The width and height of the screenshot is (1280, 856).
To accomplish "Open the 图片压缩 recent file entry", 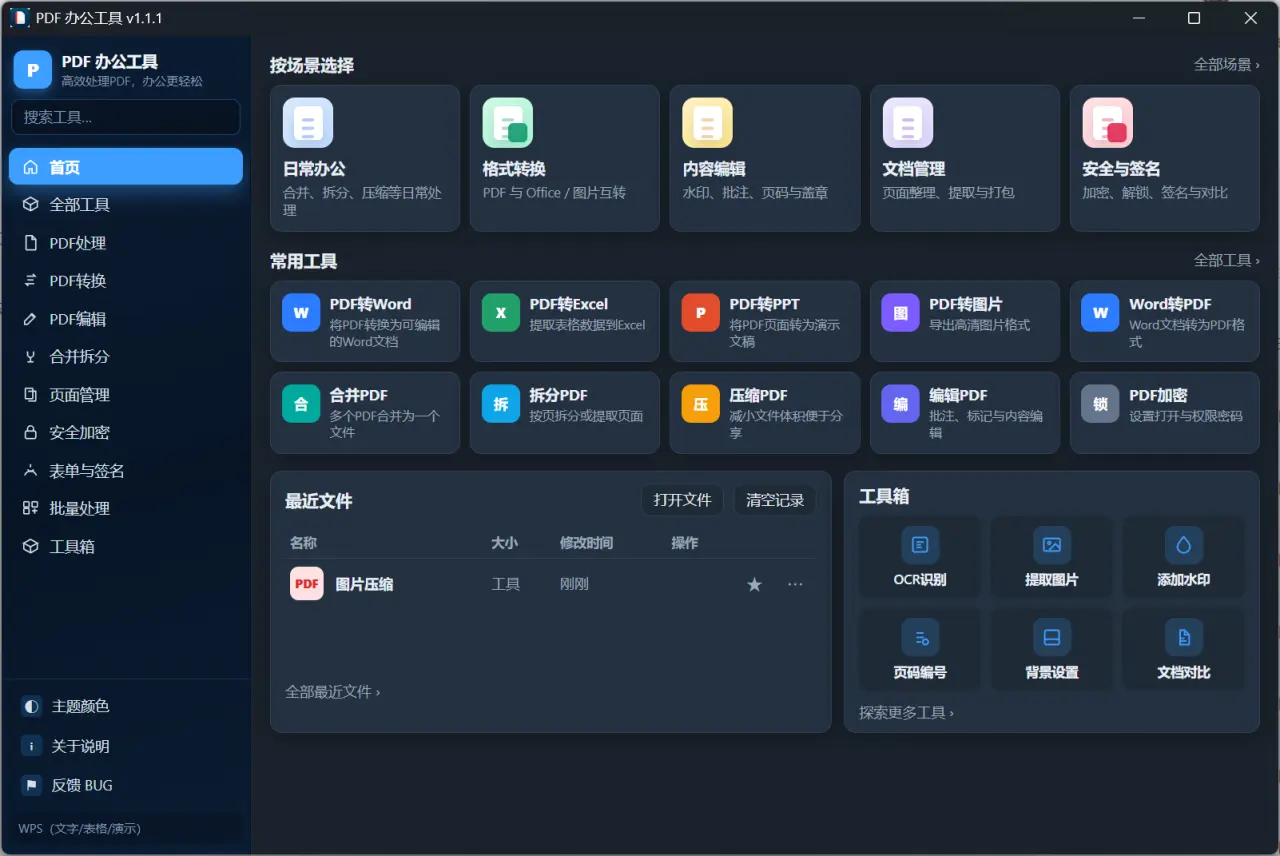I will (x=364, y=584).
